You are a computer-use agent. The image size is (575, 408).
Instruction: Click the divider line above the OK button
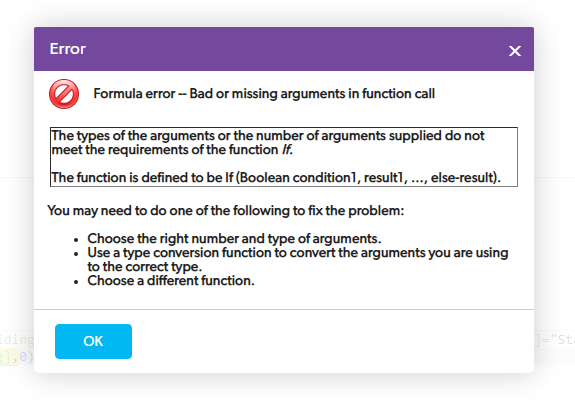tap(284, 309)
